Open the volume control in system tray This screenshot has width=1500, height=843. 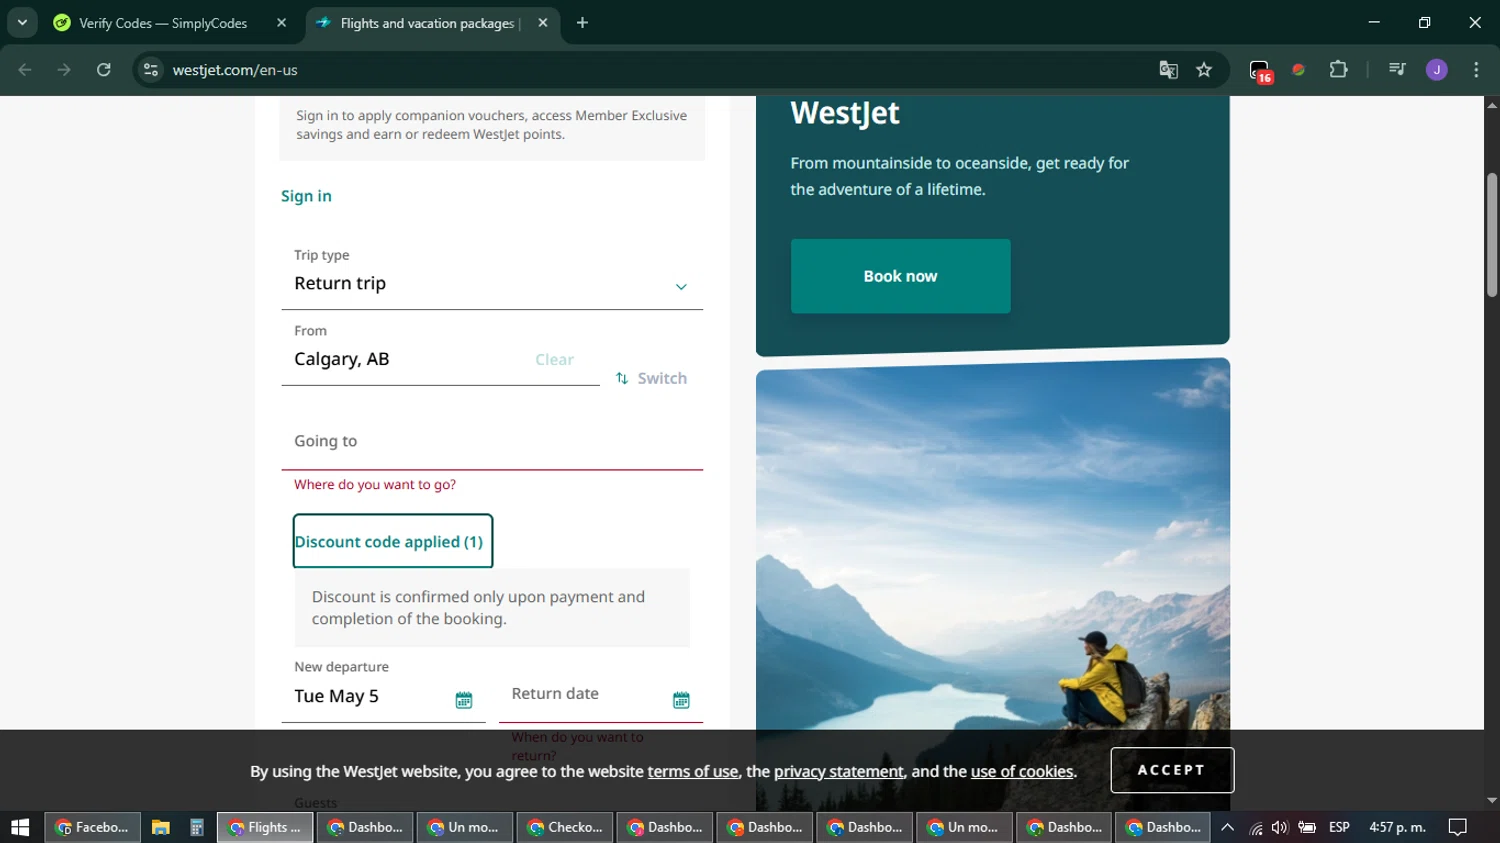[1280, 827]
